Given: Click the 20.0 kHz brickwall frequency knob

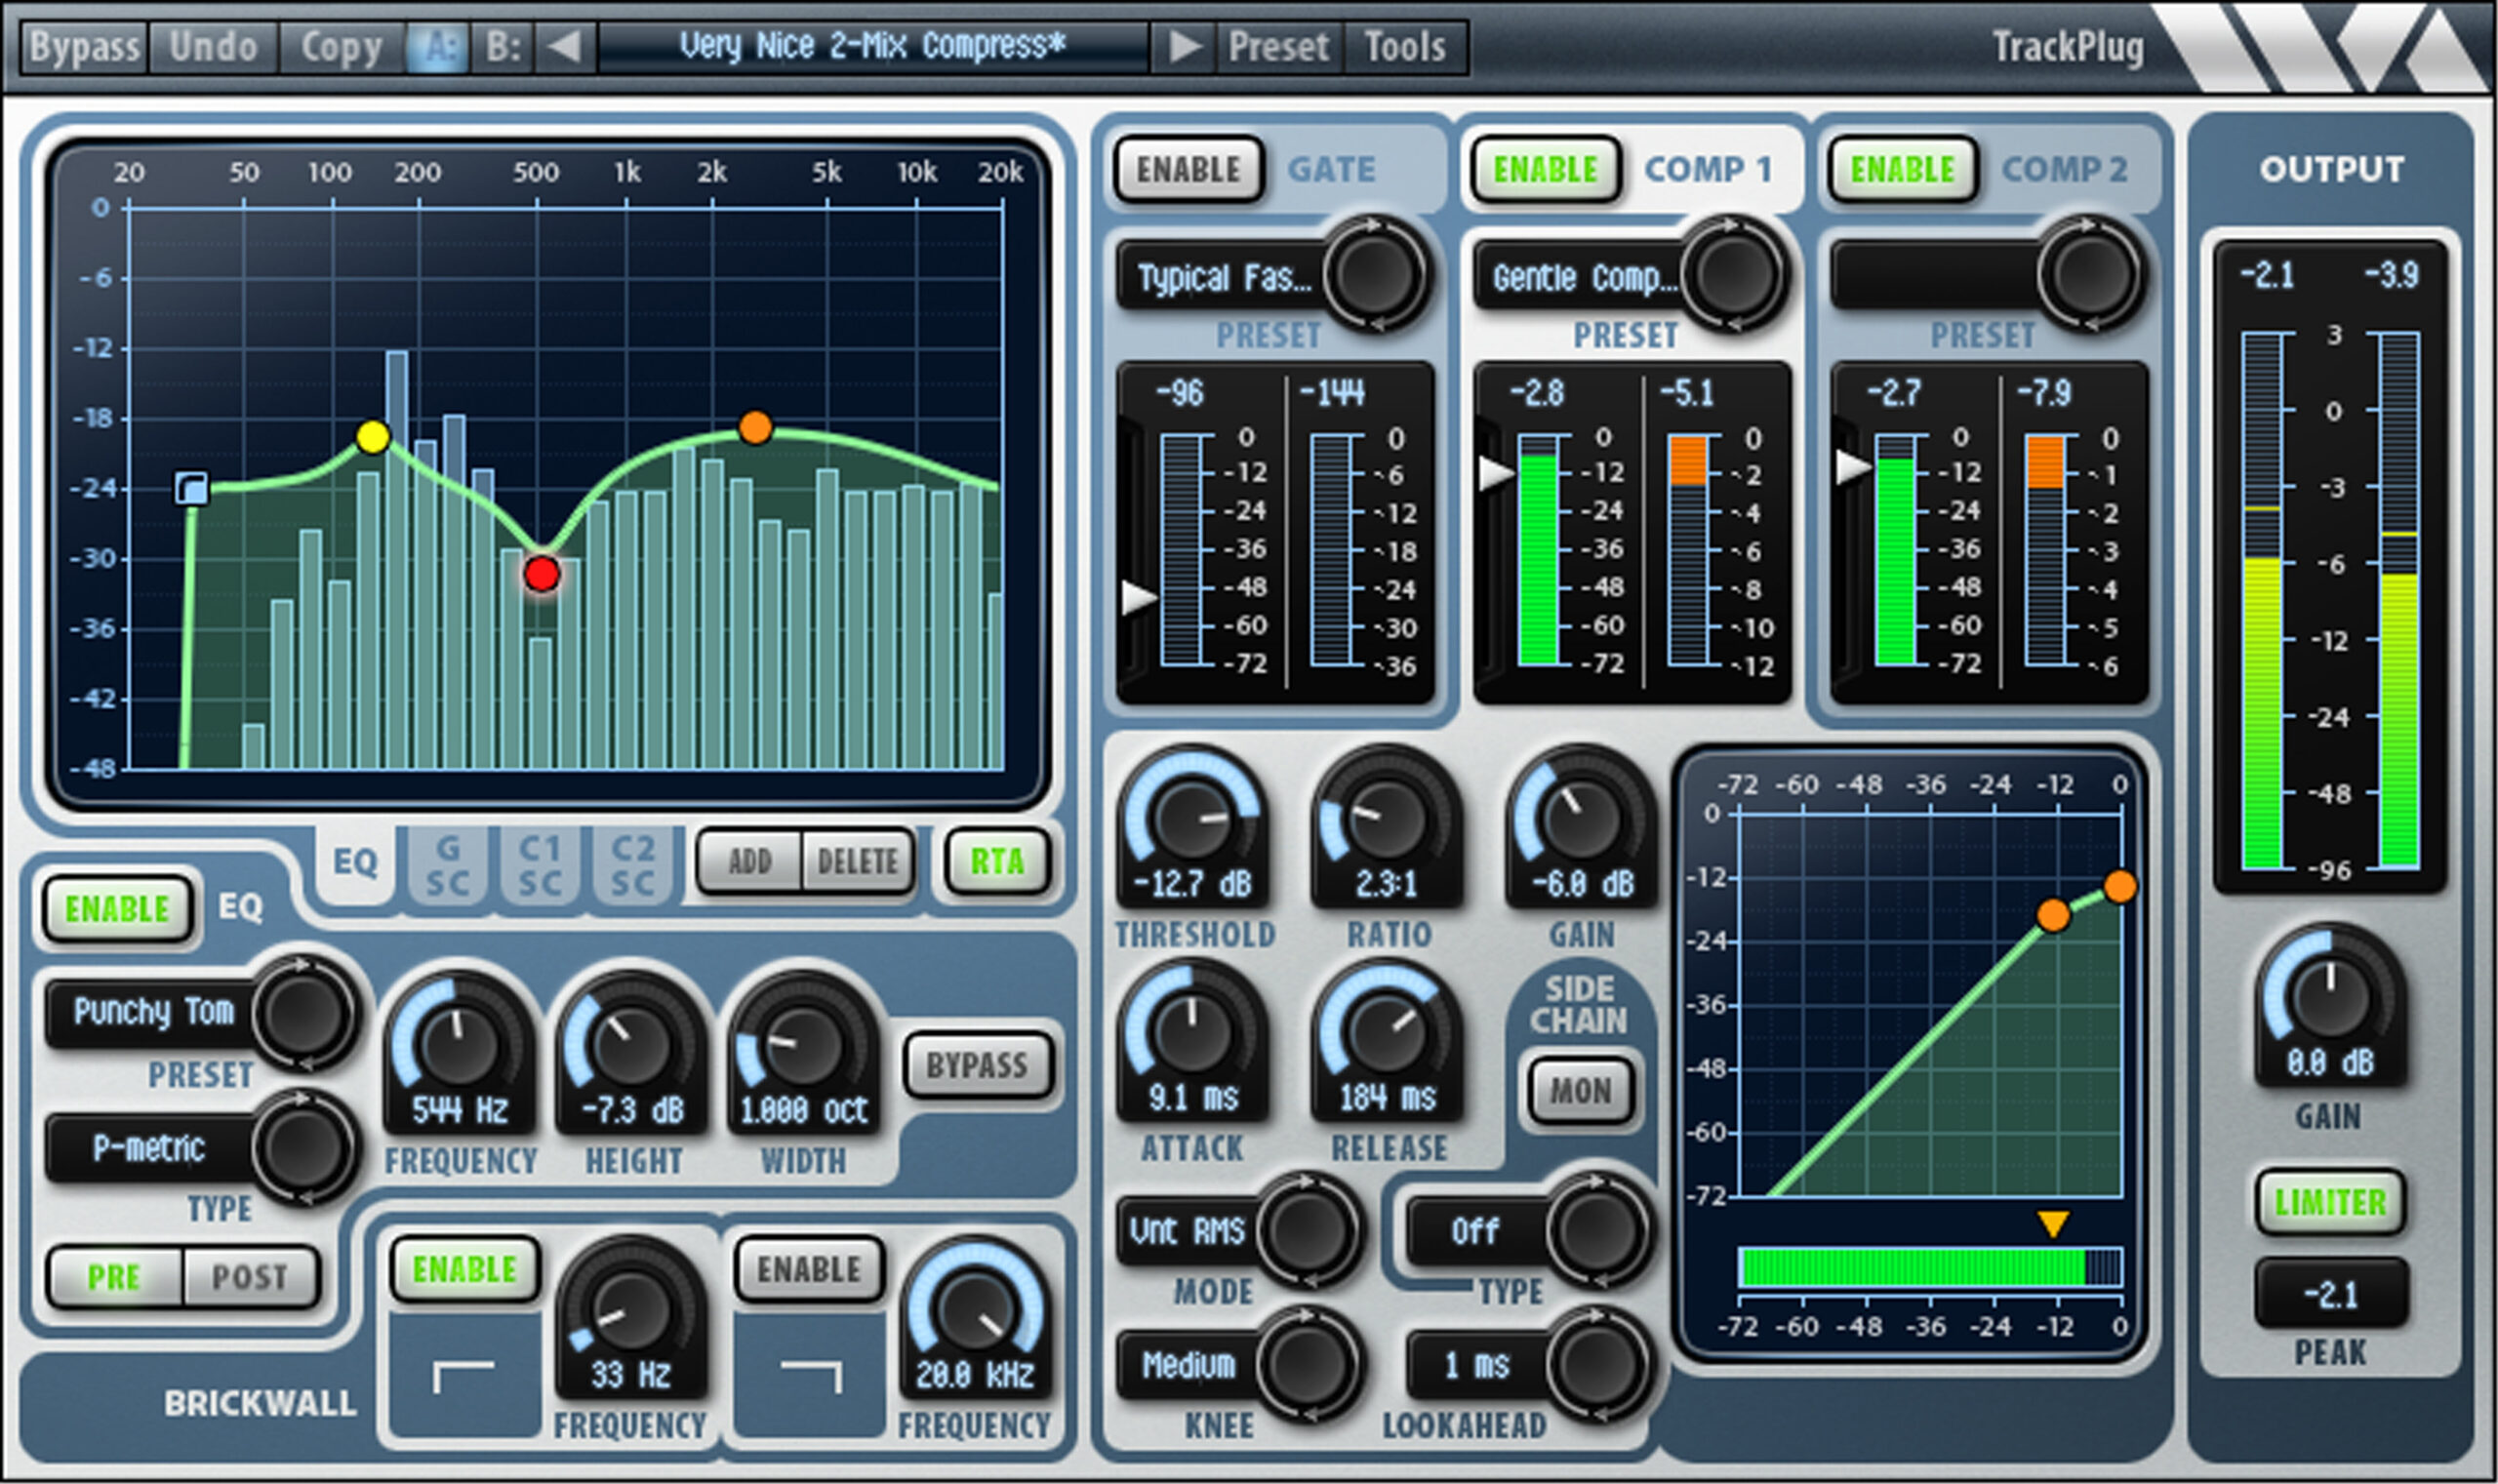Looking at the screenshot, I should pyautogui.click(x=975, y=1308).
